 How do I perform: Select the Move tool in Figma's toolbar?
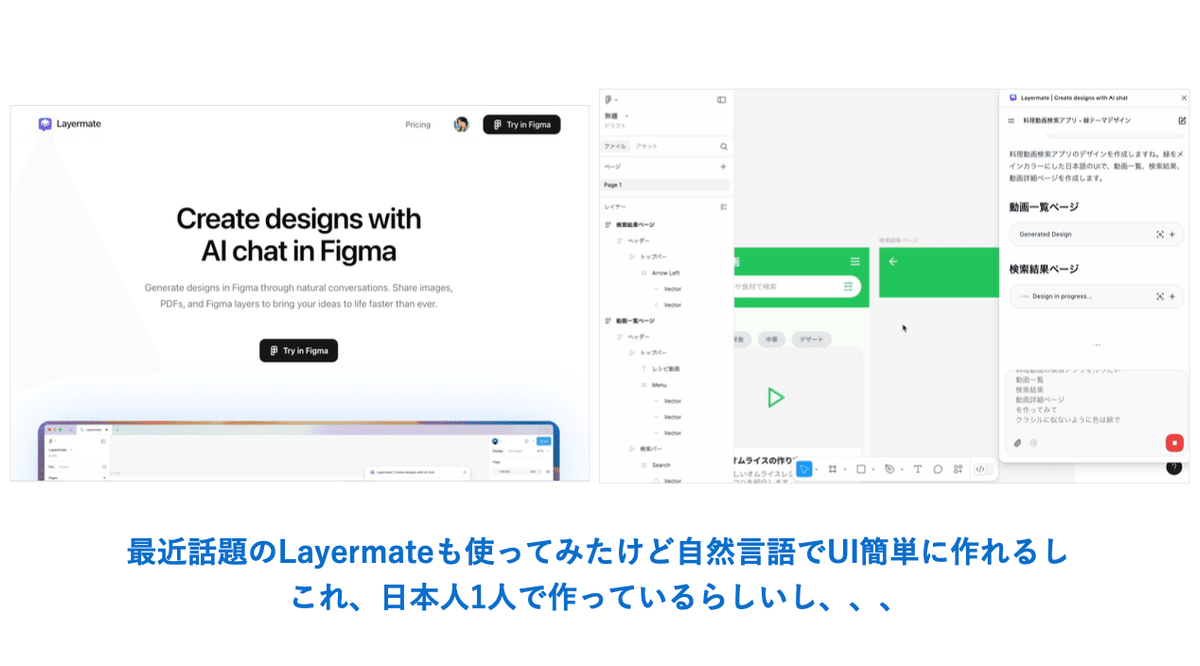pyautogui.click(x=804, y=469)
